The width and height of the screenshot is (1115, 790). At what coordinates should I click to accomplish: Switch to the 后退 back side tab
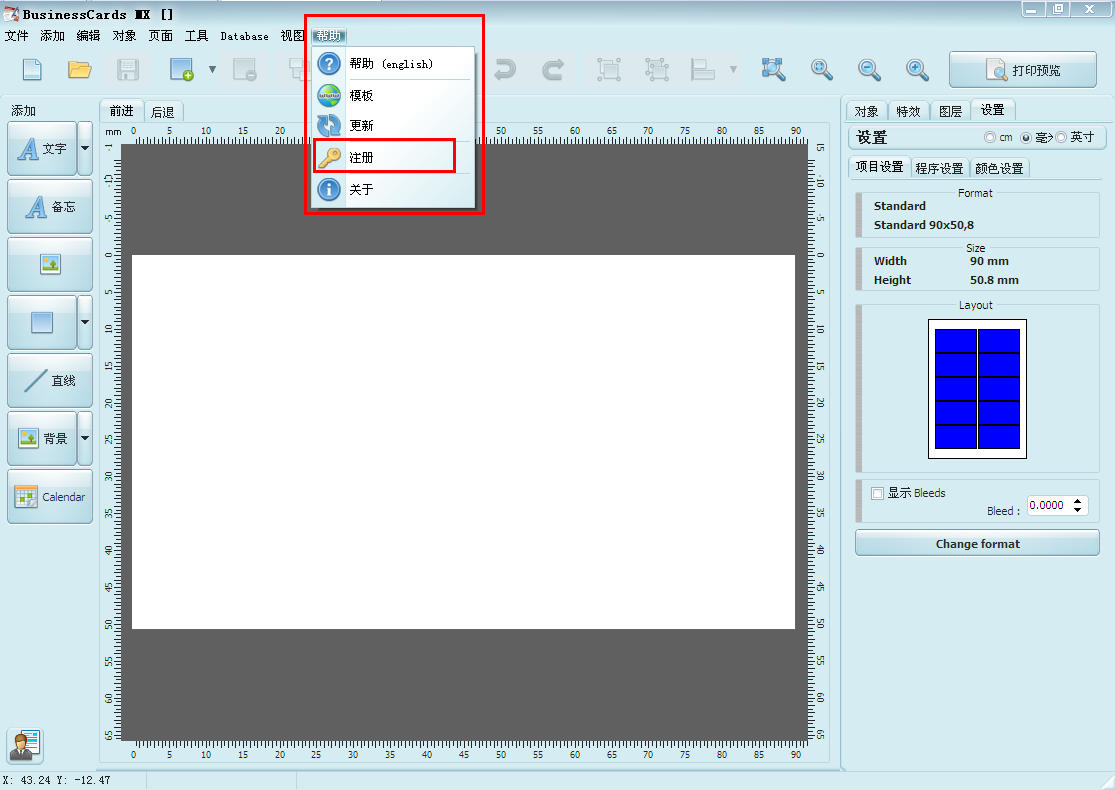coord(163,112)
